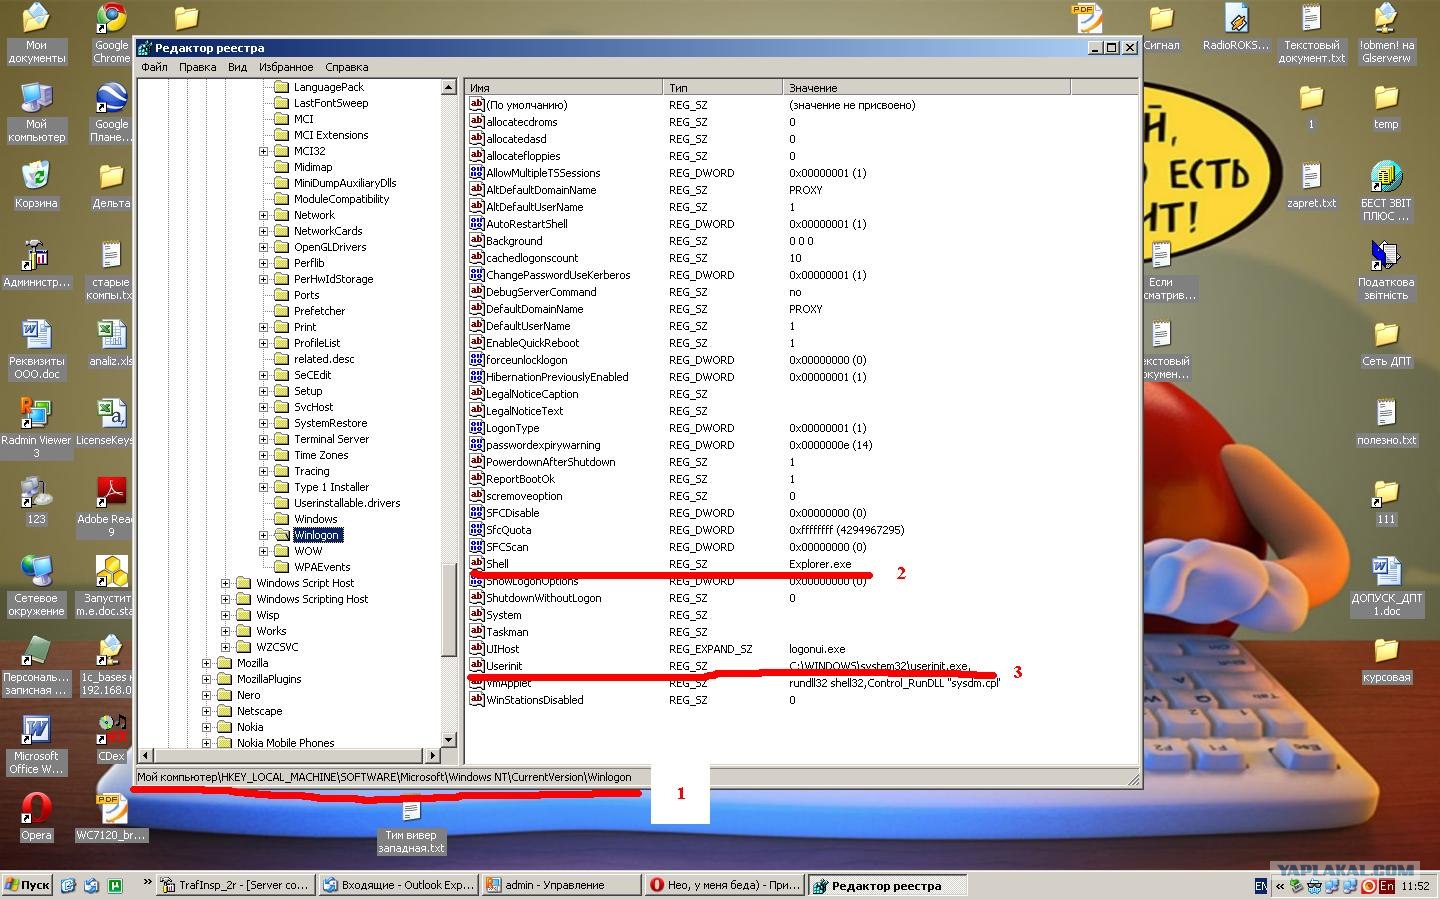Open the LicenseKeys desktop icon
The width and height of the screenshot is (1440, 900).
[105, 422]
